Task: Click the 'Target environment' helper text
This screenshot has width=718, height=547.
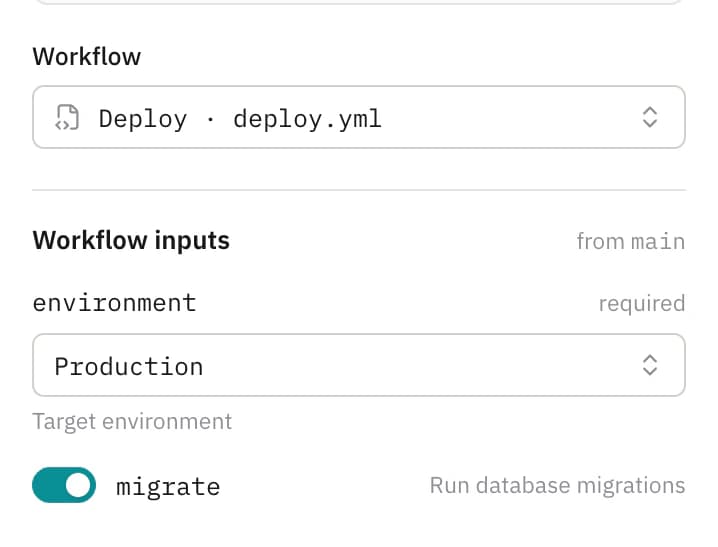Action: coord(132,422)
